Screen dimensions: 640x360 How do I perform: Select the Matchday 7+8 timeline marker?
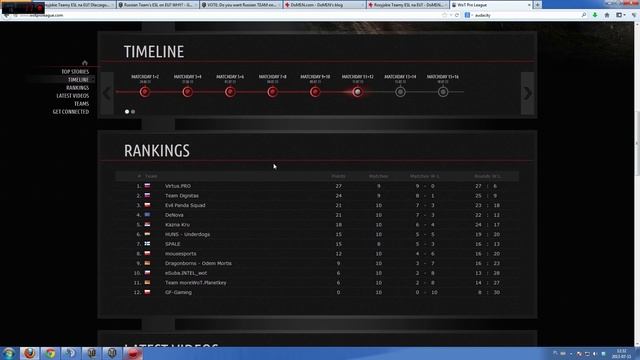click(273, 92)
